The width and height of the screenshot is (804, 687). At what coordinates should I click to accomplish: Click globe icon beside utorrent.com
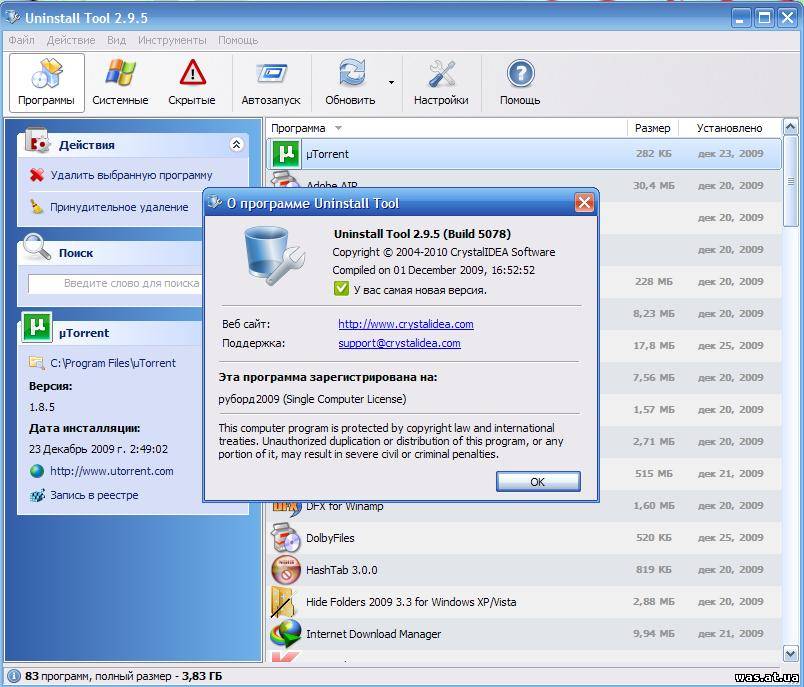click(x=37, y=471)
